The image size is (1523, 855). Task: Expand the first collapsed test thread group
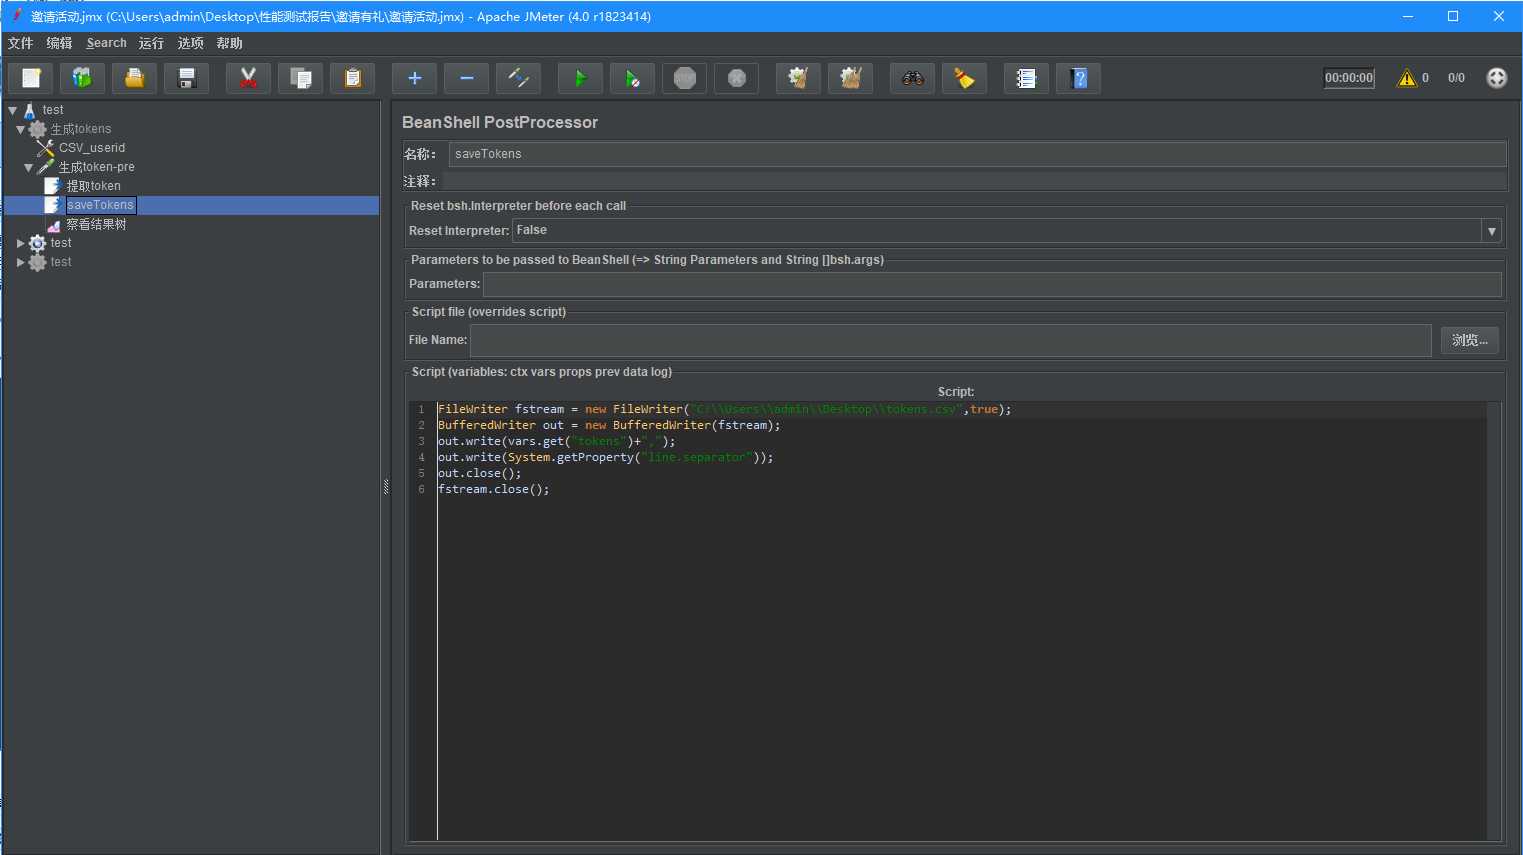(21, 243)
